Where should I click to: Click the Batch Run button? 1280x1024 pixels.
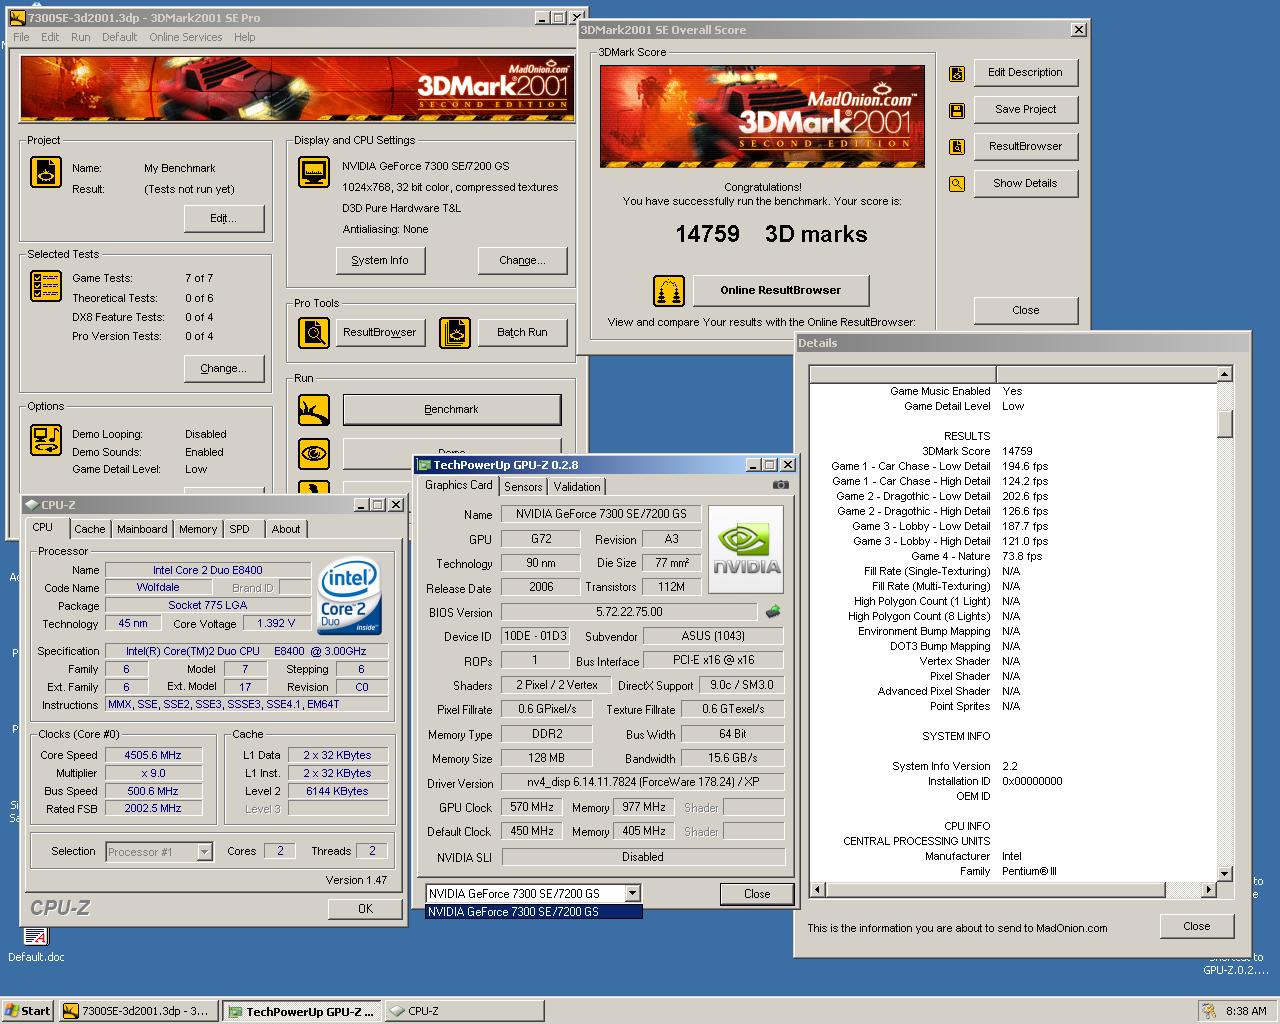522,332
